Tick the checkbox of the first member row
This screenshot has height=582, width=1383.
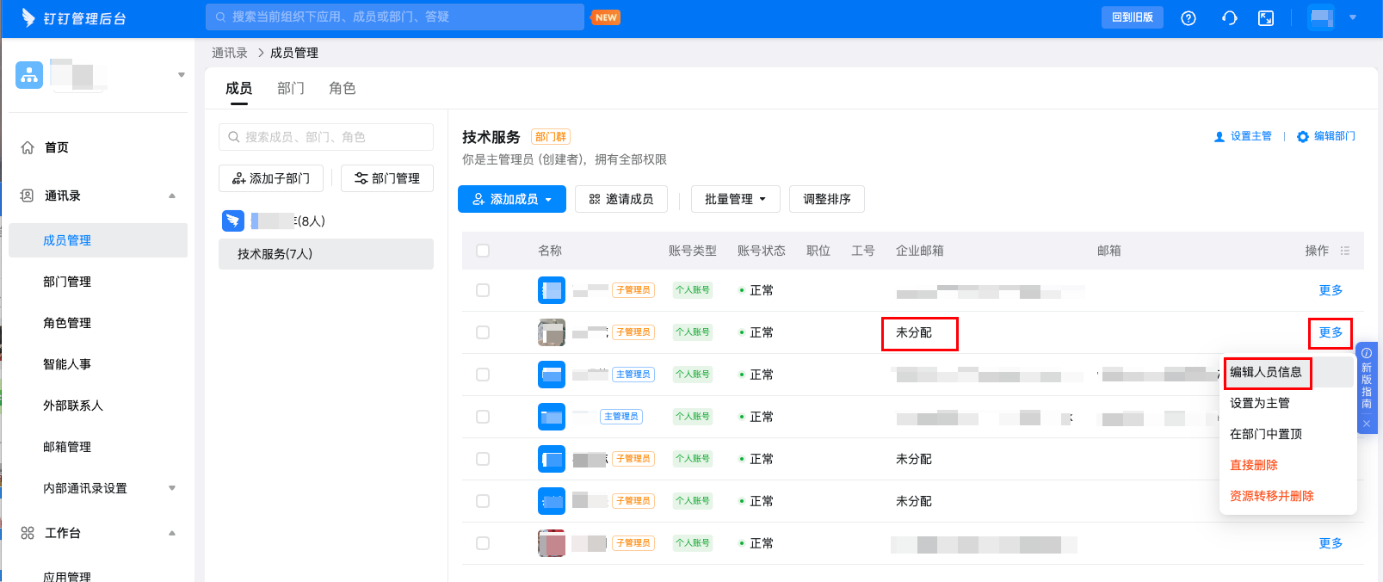[x=483, y=290]
